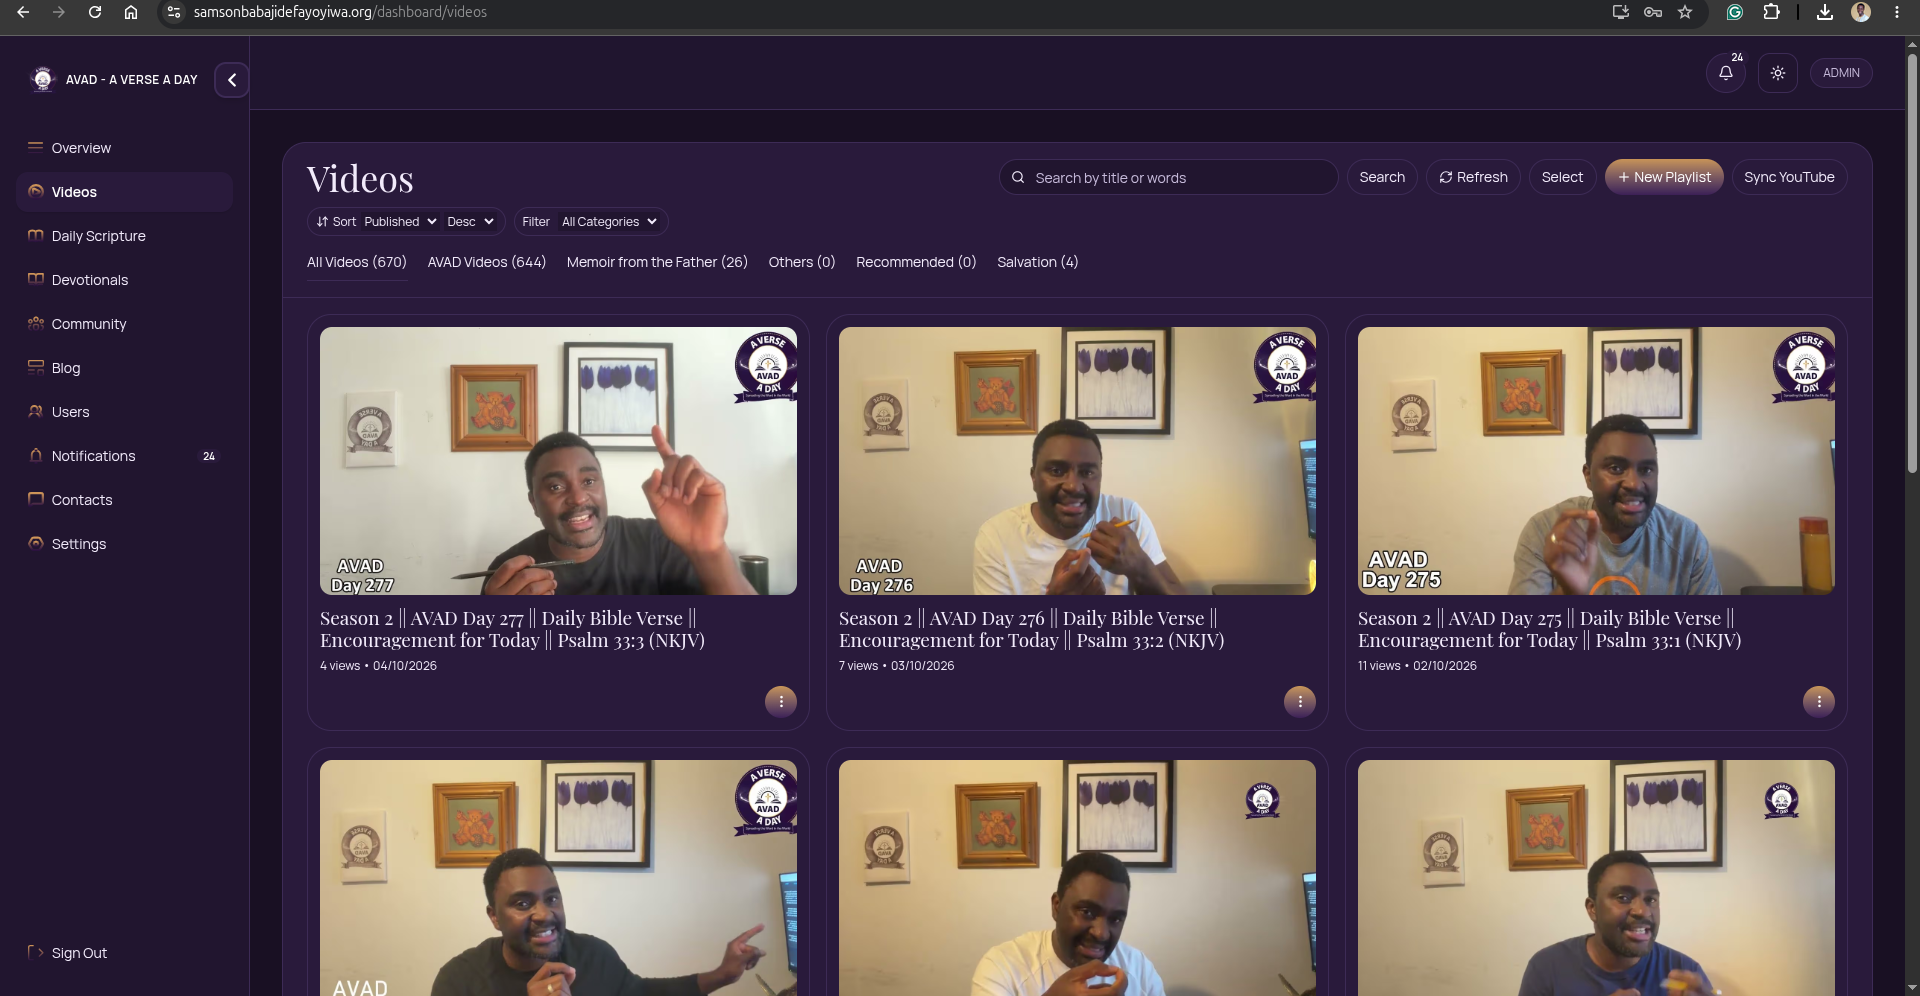The width and height of the screenshot is (1920, 996).
Task: Open Devotionals in the sidebar
Action: pos(124,280)
